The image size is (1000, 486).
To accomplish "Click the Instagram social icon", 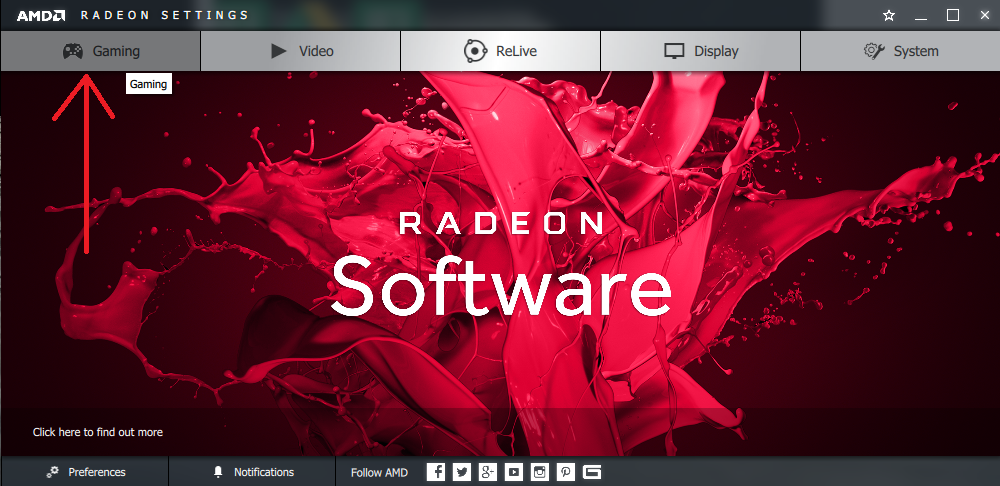I will click(540, 472).
